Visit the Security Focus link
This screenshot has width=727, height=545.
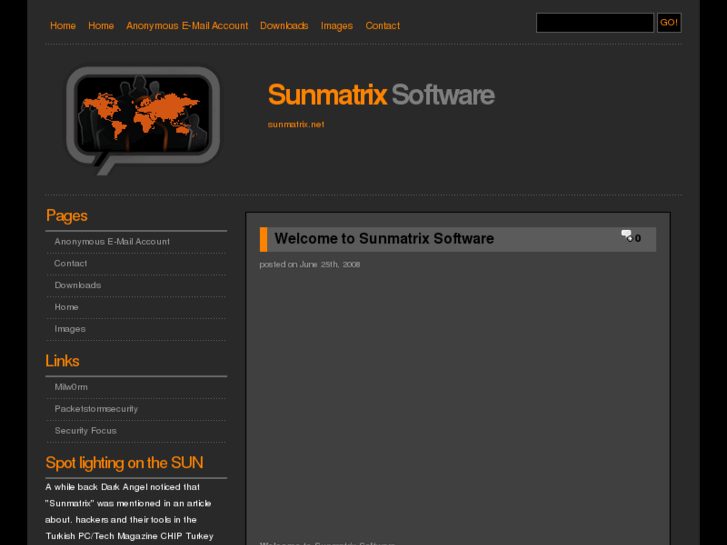85,431
